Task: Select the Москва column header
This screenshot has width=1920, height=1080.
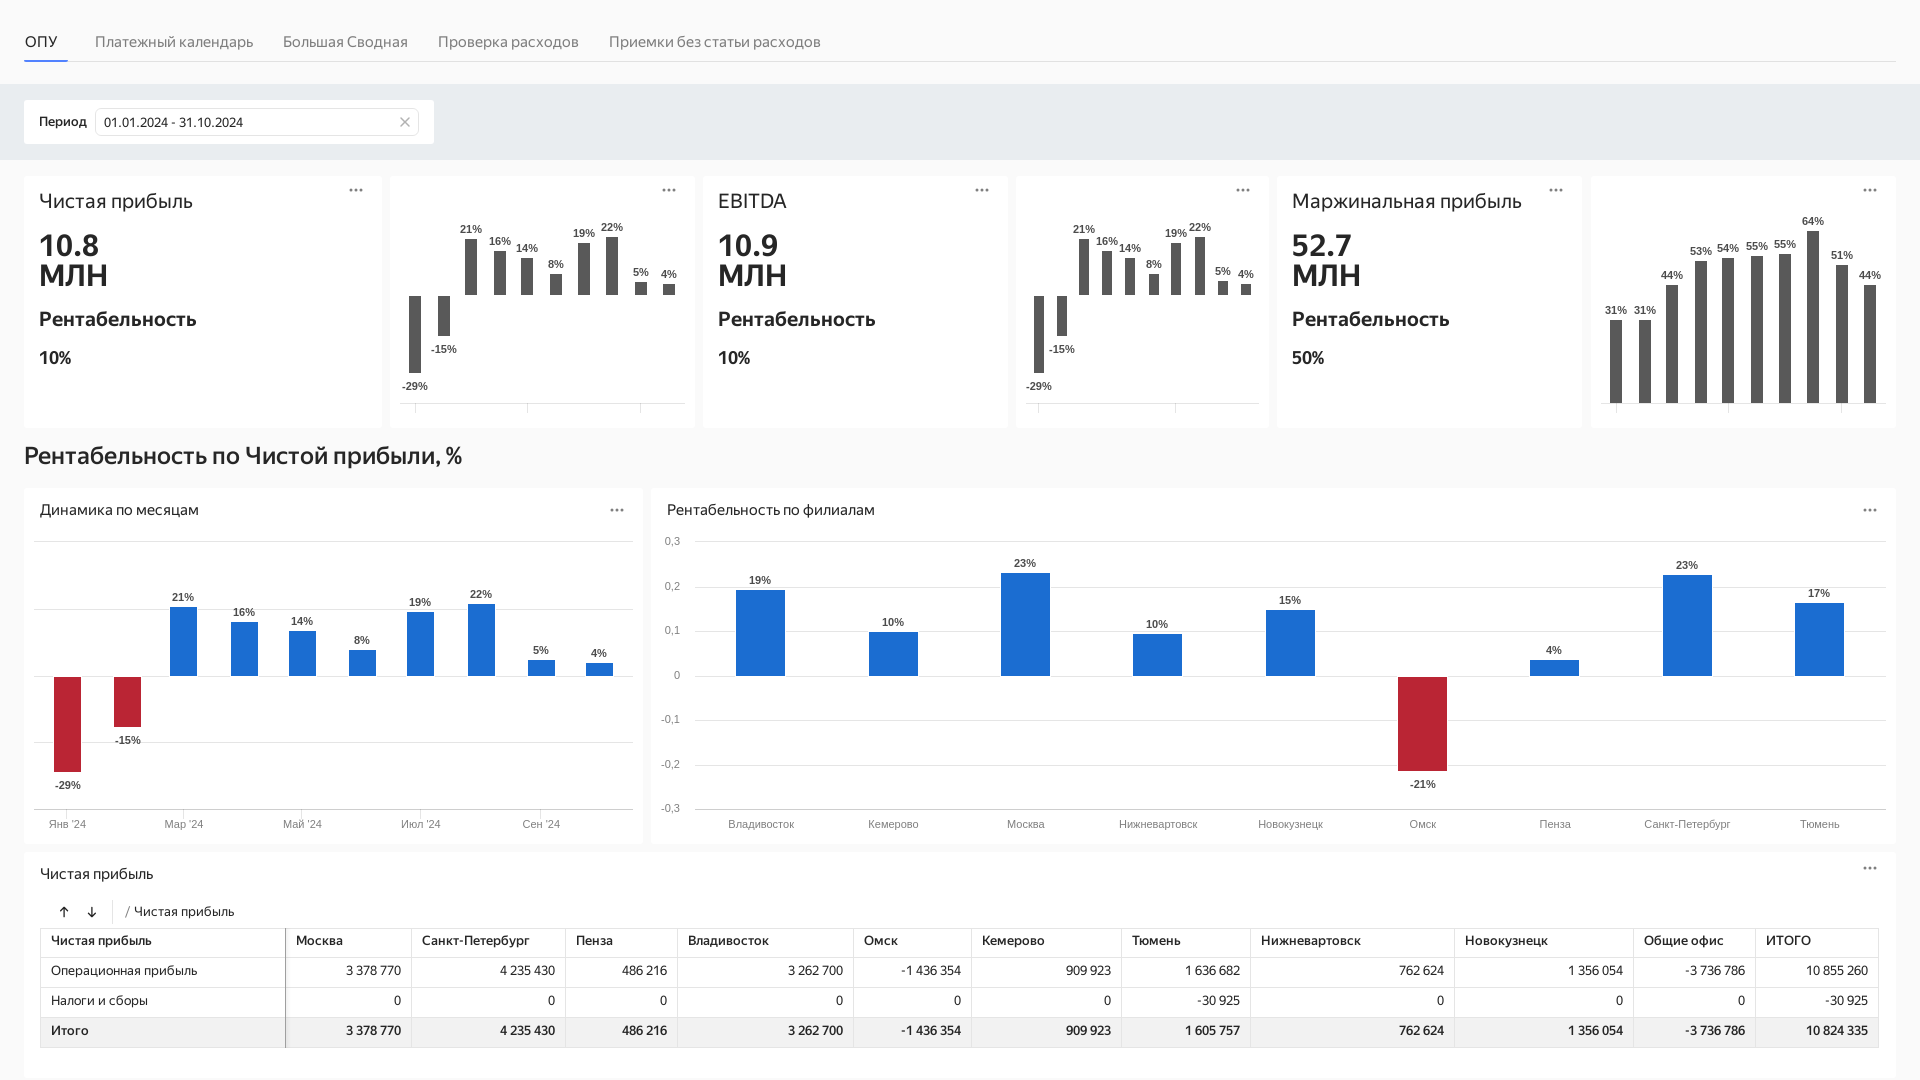Action: click(348, 941)
